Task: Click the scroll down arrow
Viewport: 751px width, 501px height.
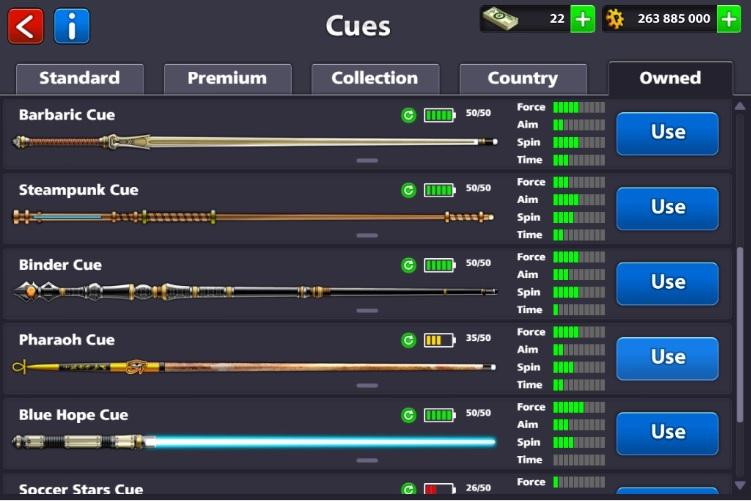Action: coord(740,485)
